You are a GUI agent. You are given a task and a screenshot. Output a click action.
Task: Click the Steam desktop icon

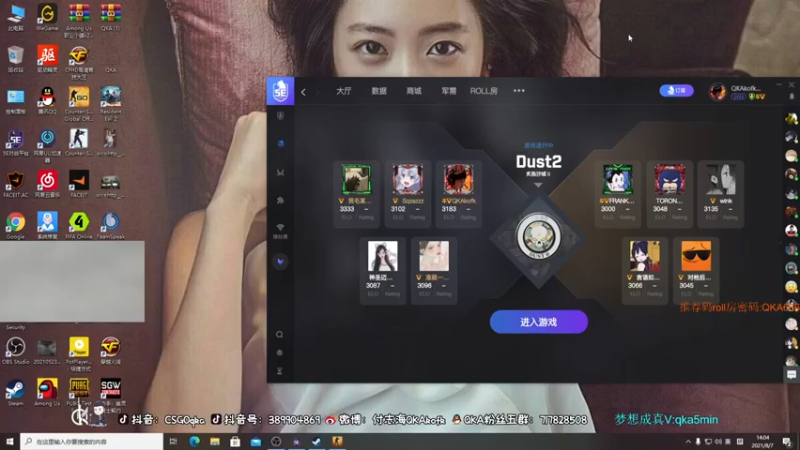click(x=15, y=392)
